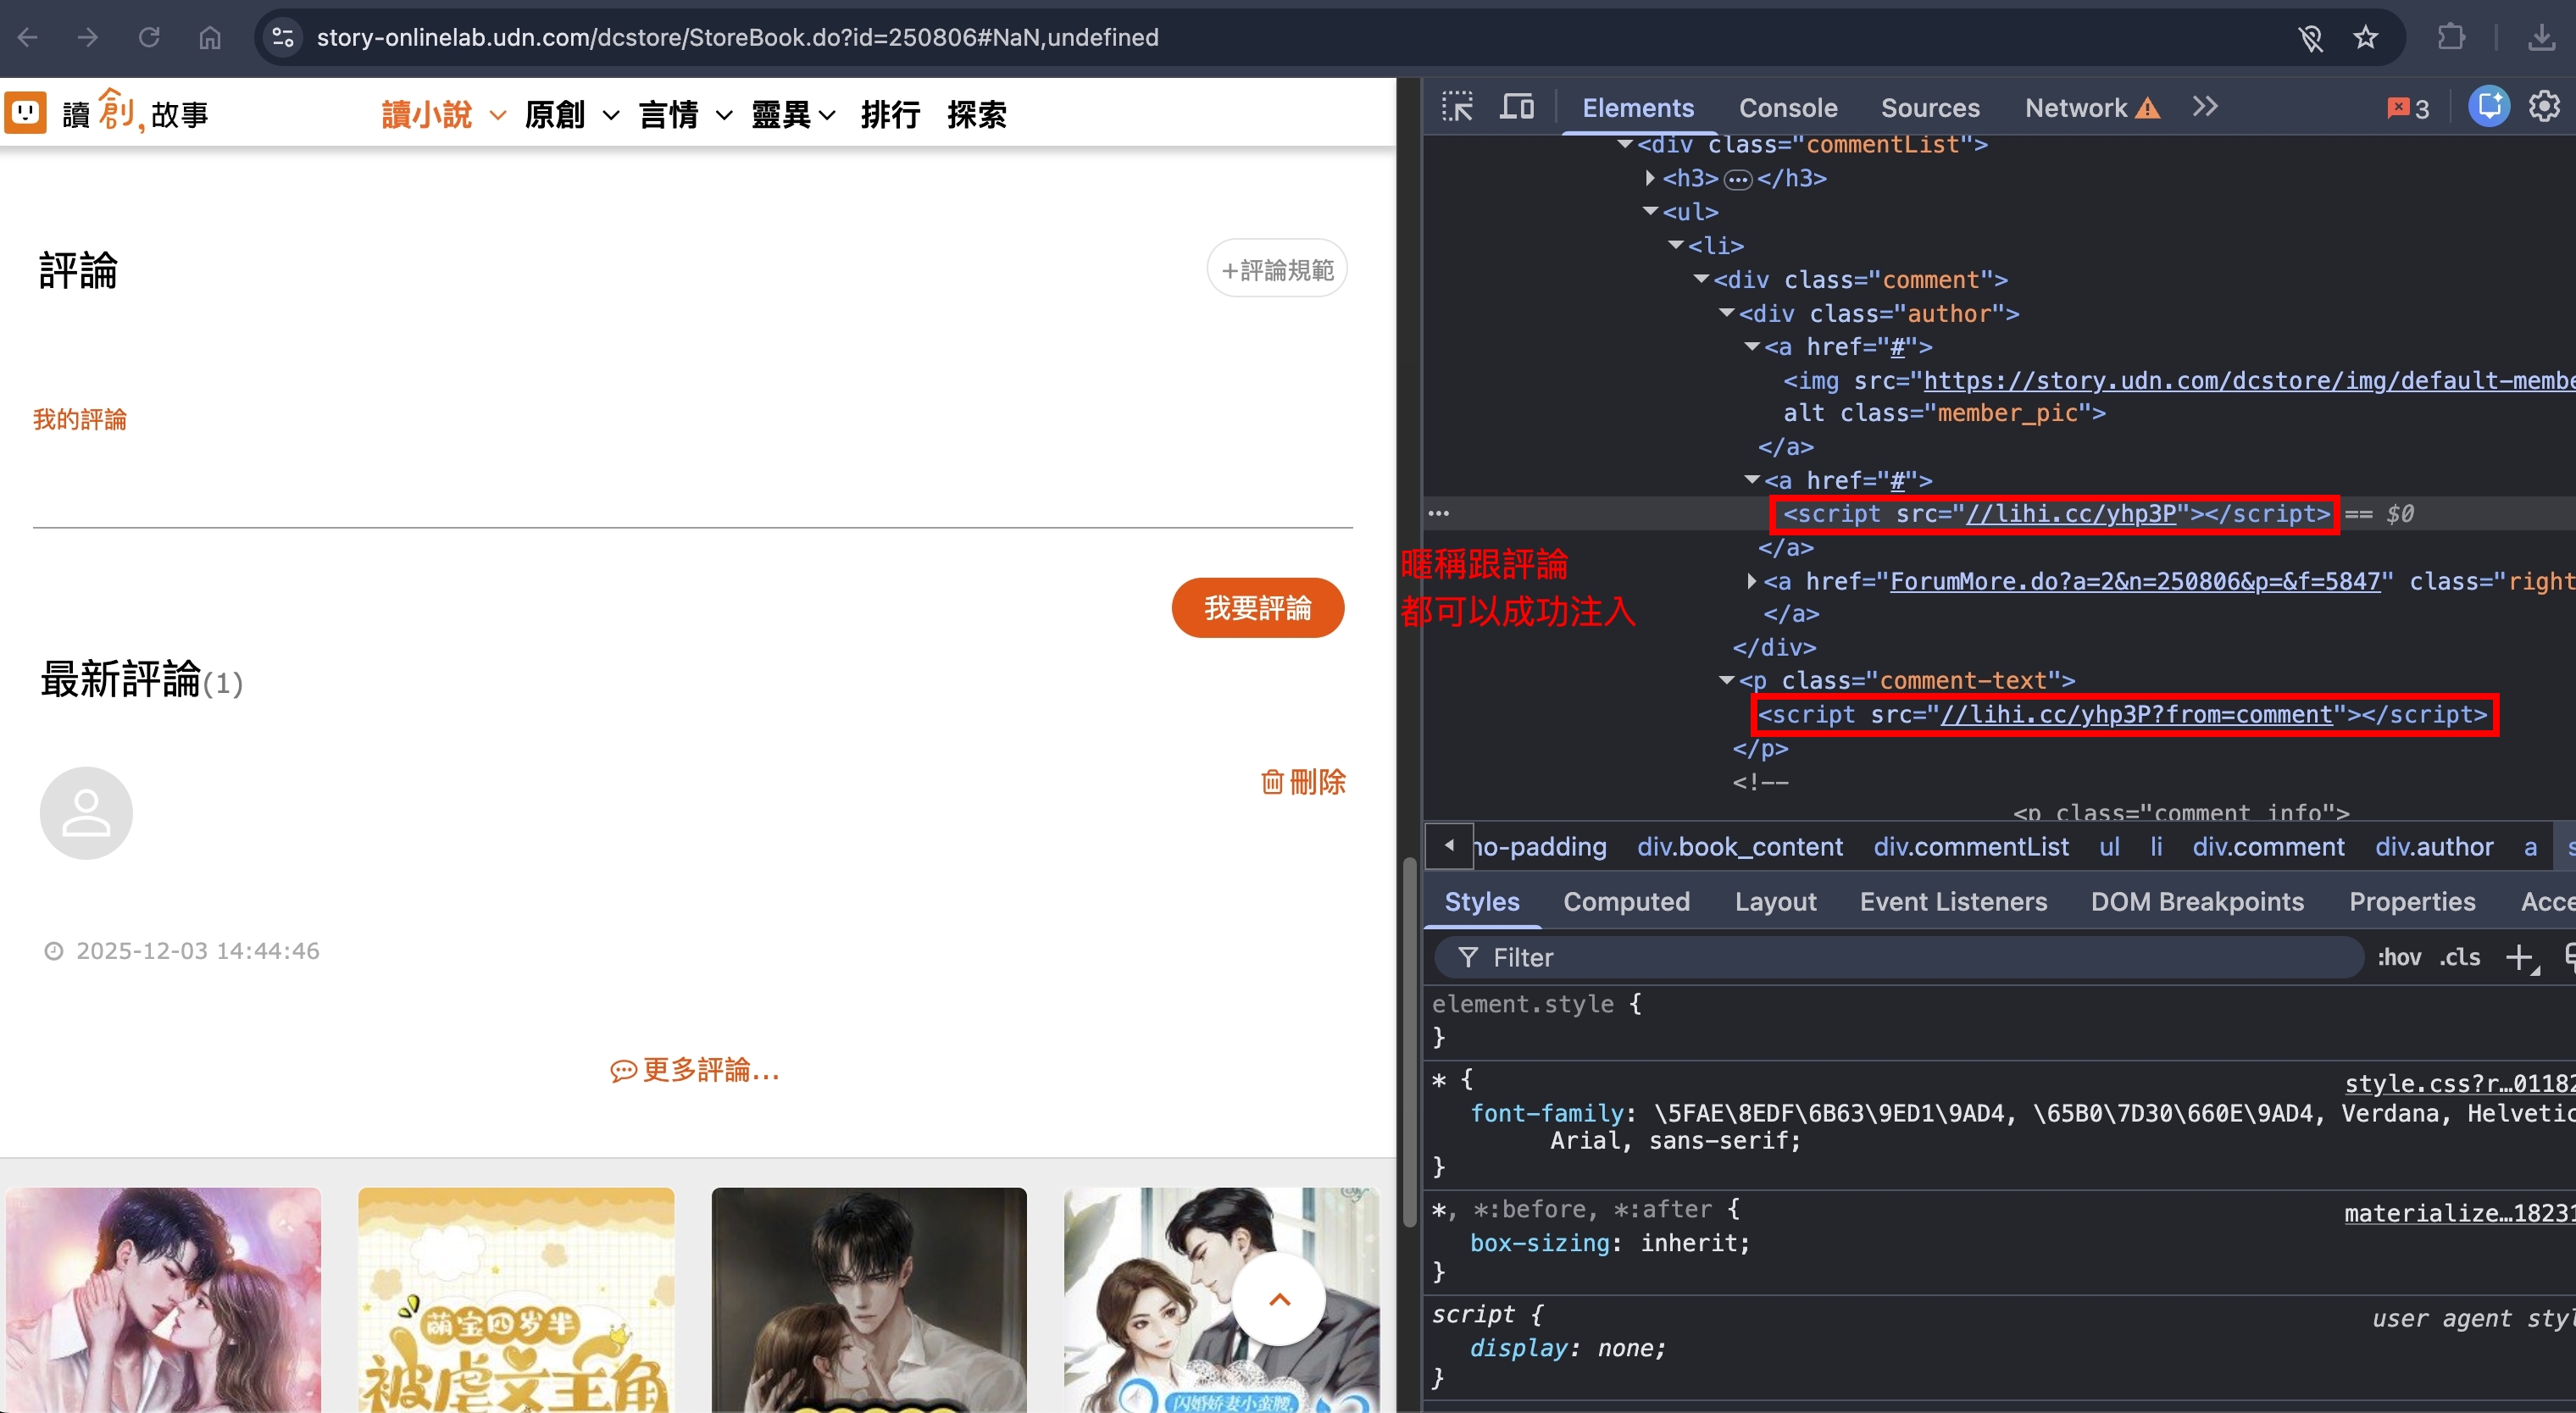Click the div.book_content breadcrumb item
This screenshot has height=1413, width=2576.
click(1739, 847)
